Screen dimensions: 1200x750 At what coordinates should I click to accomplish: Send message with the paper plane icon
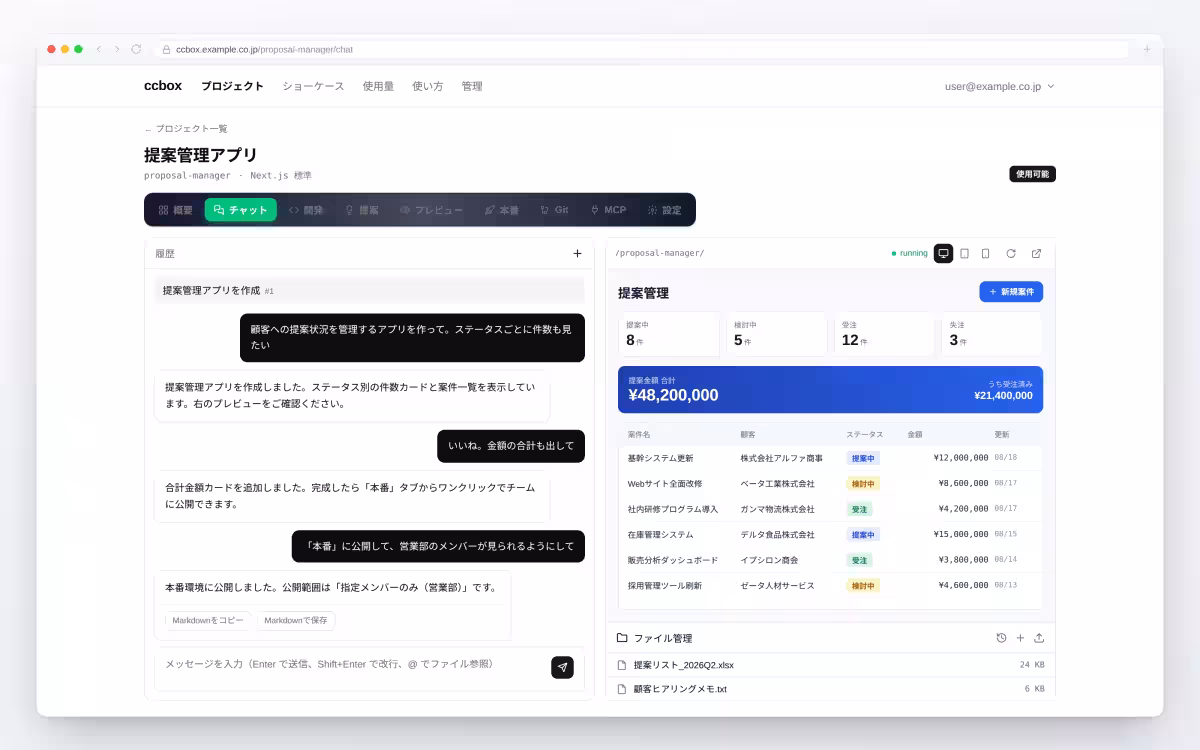tap(562, 667)
